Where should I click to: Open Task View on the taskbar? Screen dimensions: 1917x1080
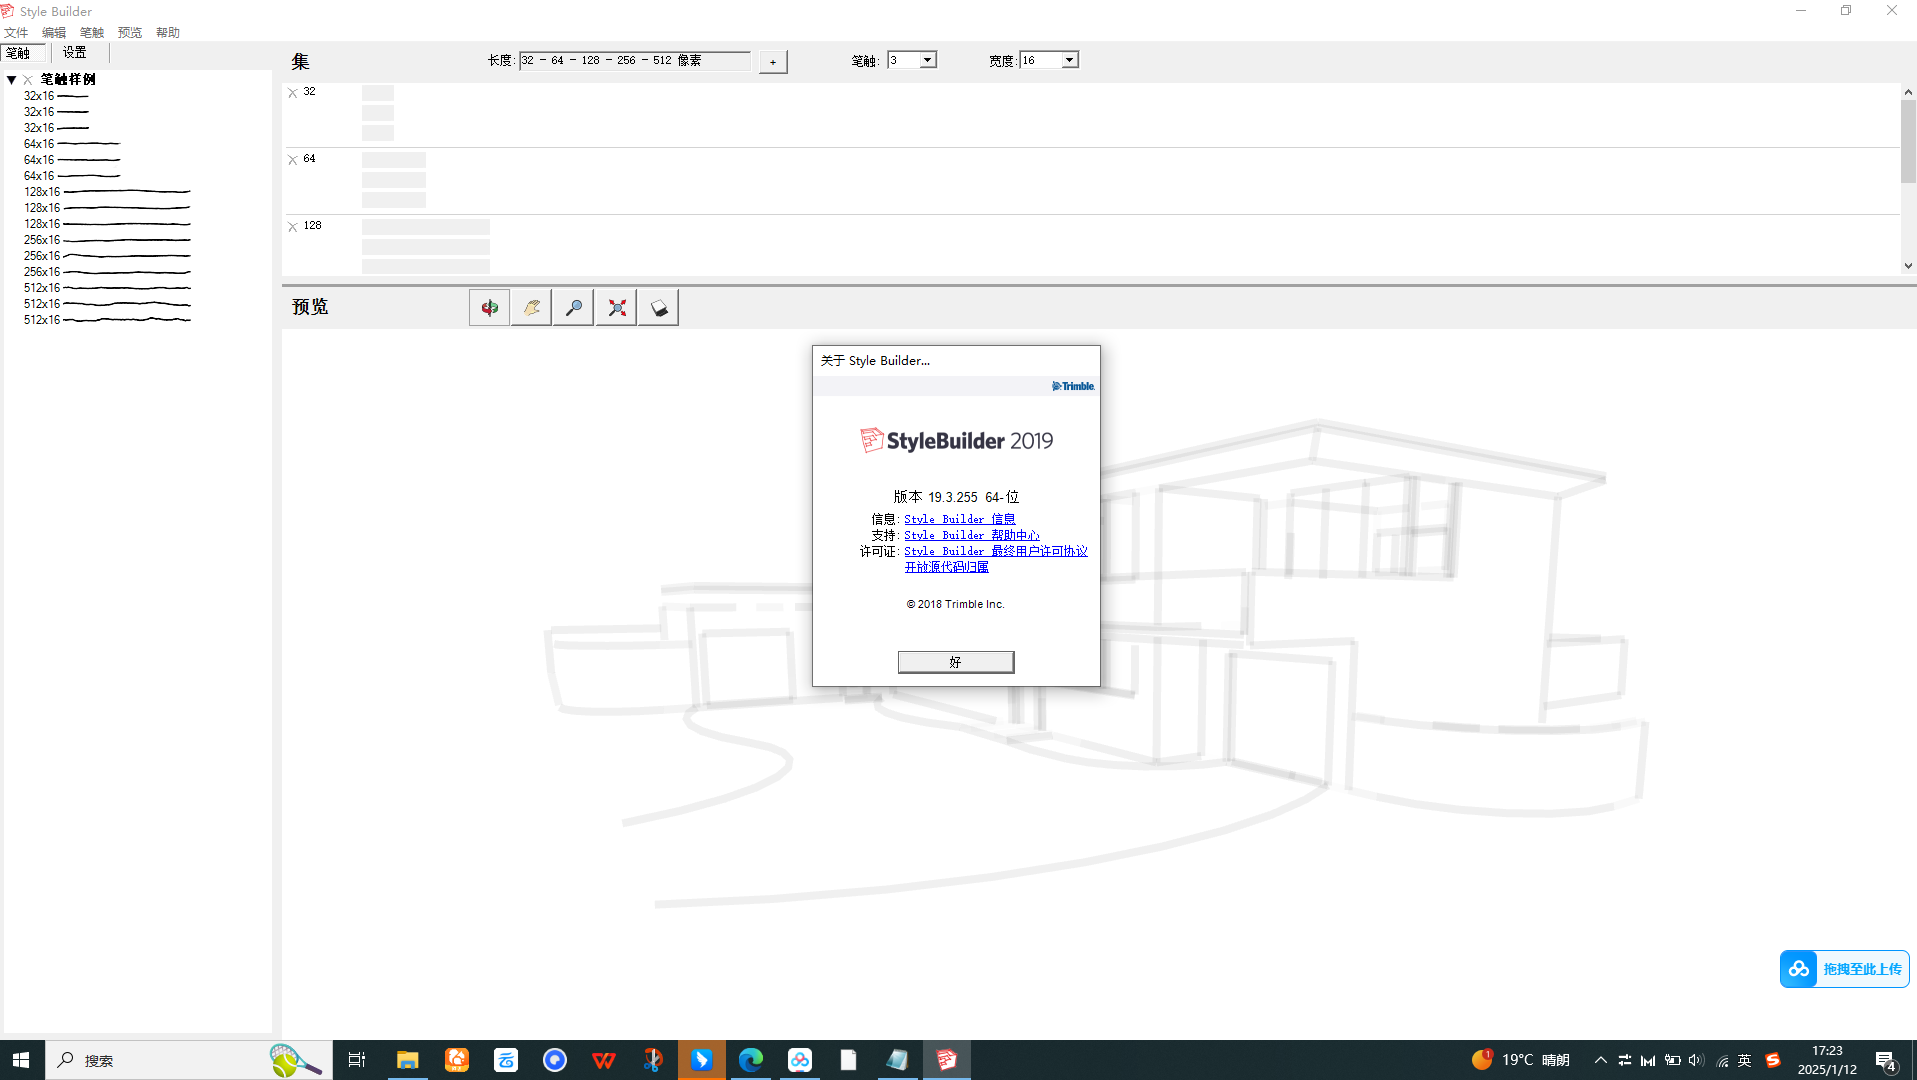(x=357, y=1060)
